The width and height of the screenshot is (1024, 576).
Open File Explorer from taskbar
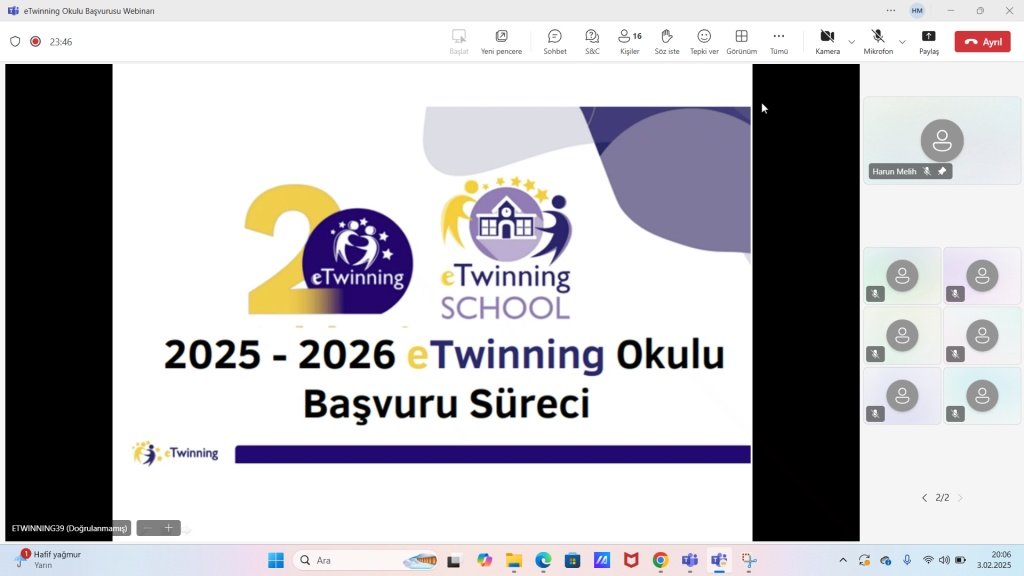click(514, 560)
